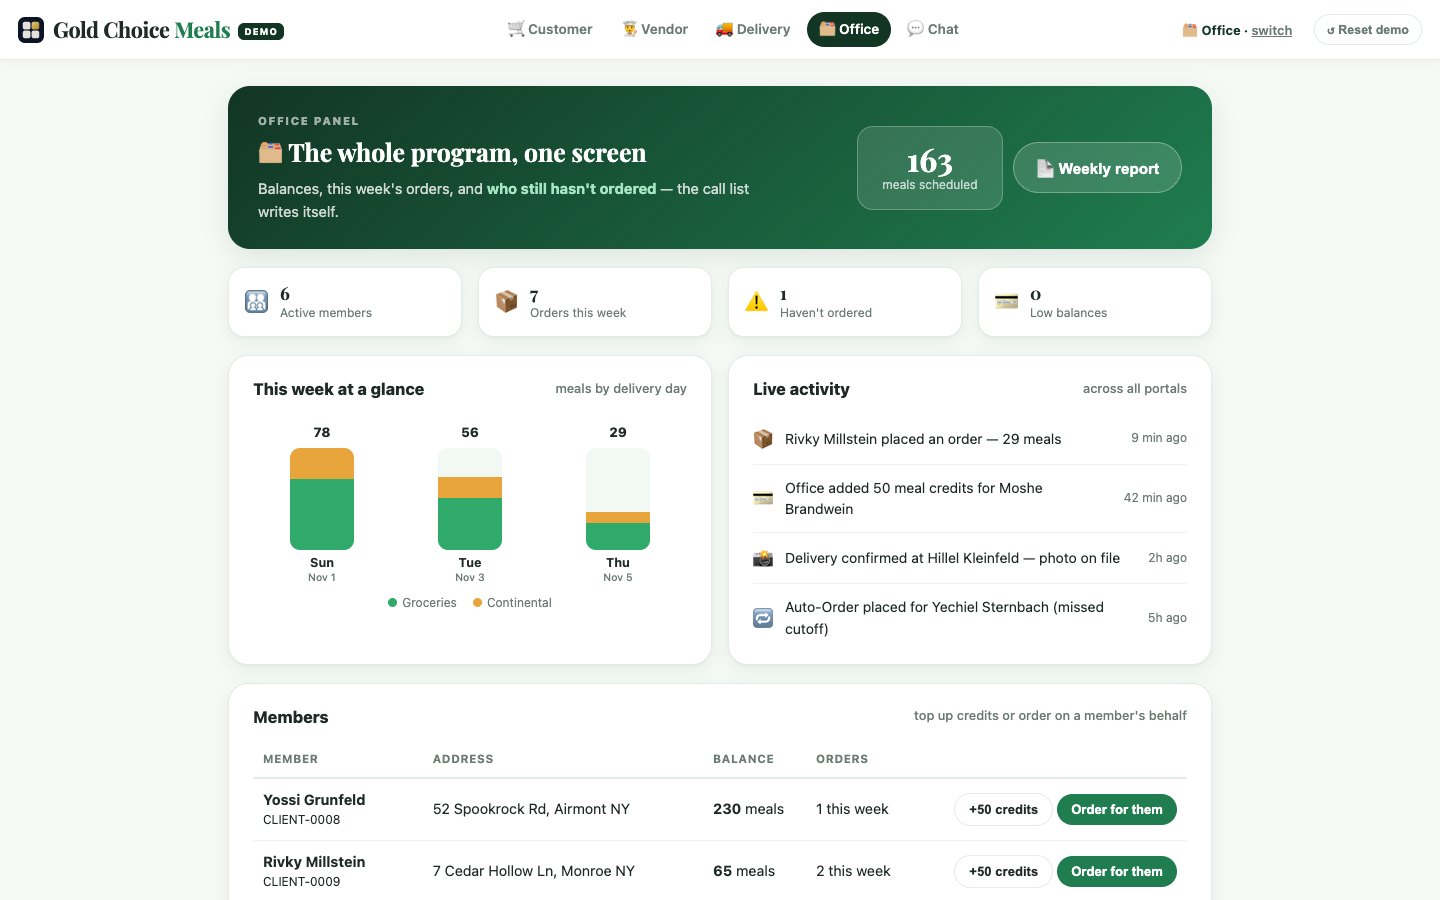Click the package icon beside Rivky Millstein order
Image resolution: width=1440 pixels, height=900 pixels.
(763, 439)
